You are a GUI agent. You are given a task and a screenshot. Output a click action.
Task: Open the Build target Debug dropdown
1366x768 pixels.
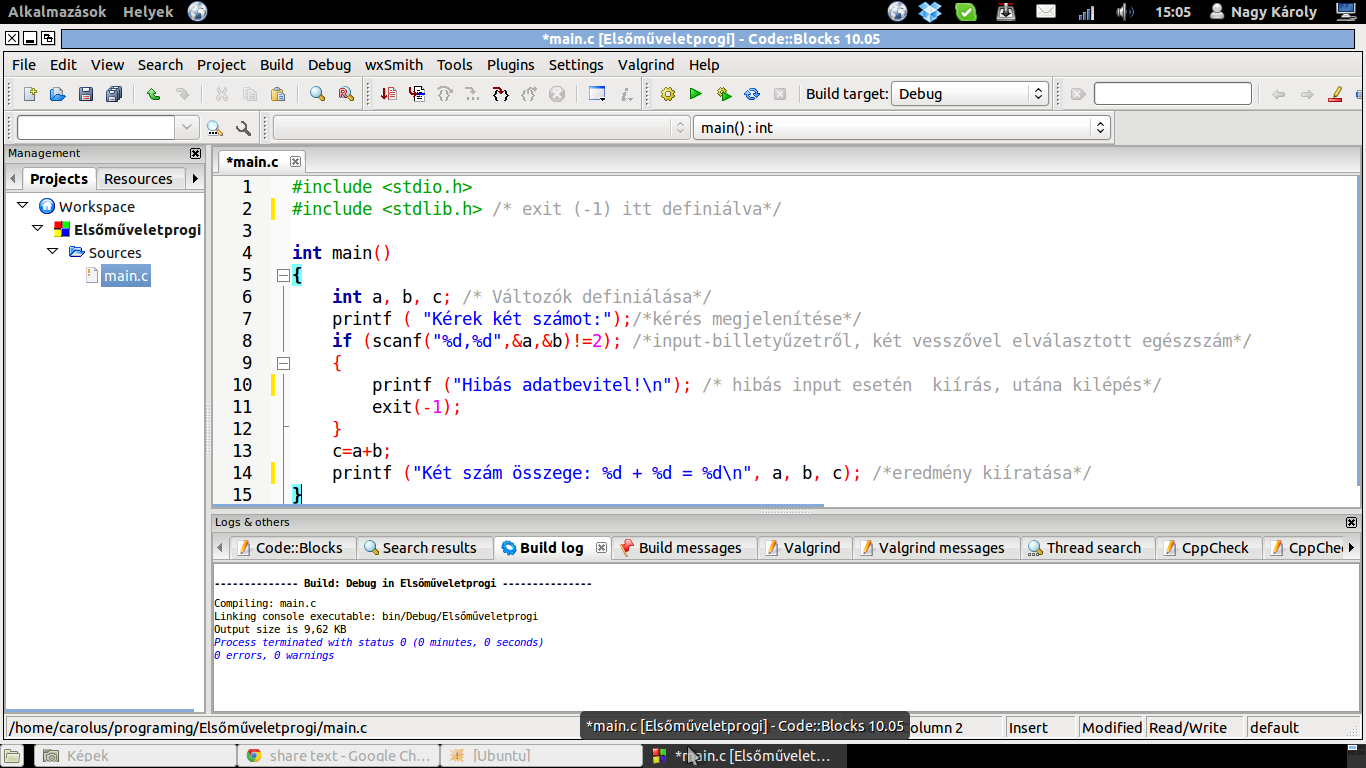click(970, 94)
